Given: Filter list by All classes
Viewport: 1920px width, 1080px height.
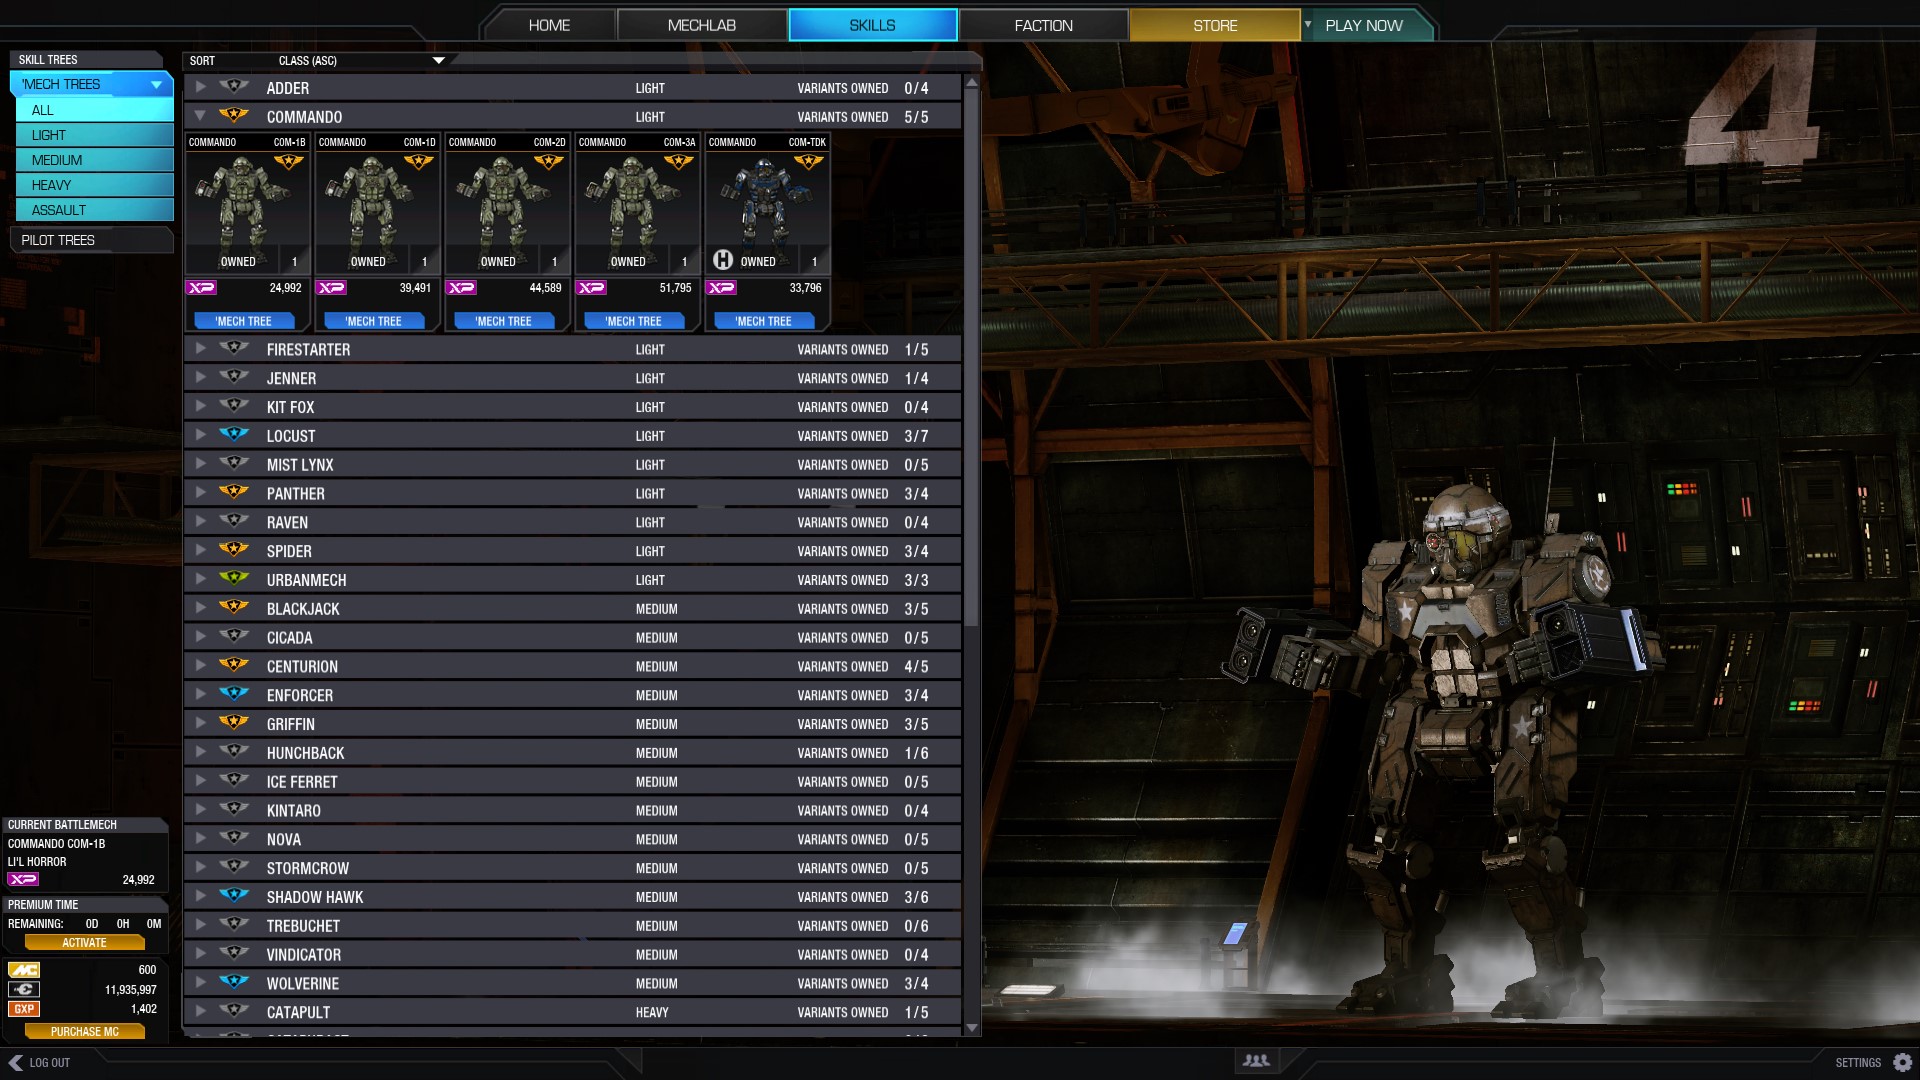Looking at the screenshot, I should click(95, 110).
